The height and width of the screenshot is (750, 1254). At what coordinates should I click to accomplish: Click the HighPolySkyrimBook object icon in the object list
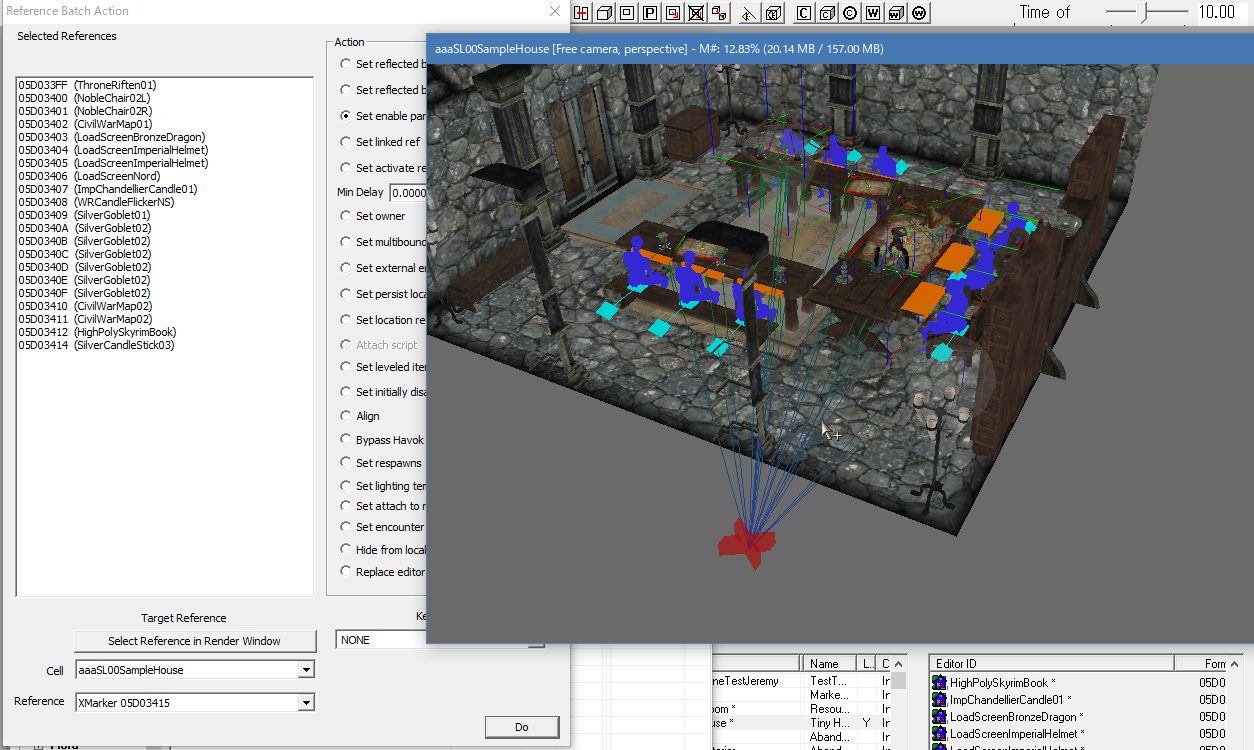(939, 682)
